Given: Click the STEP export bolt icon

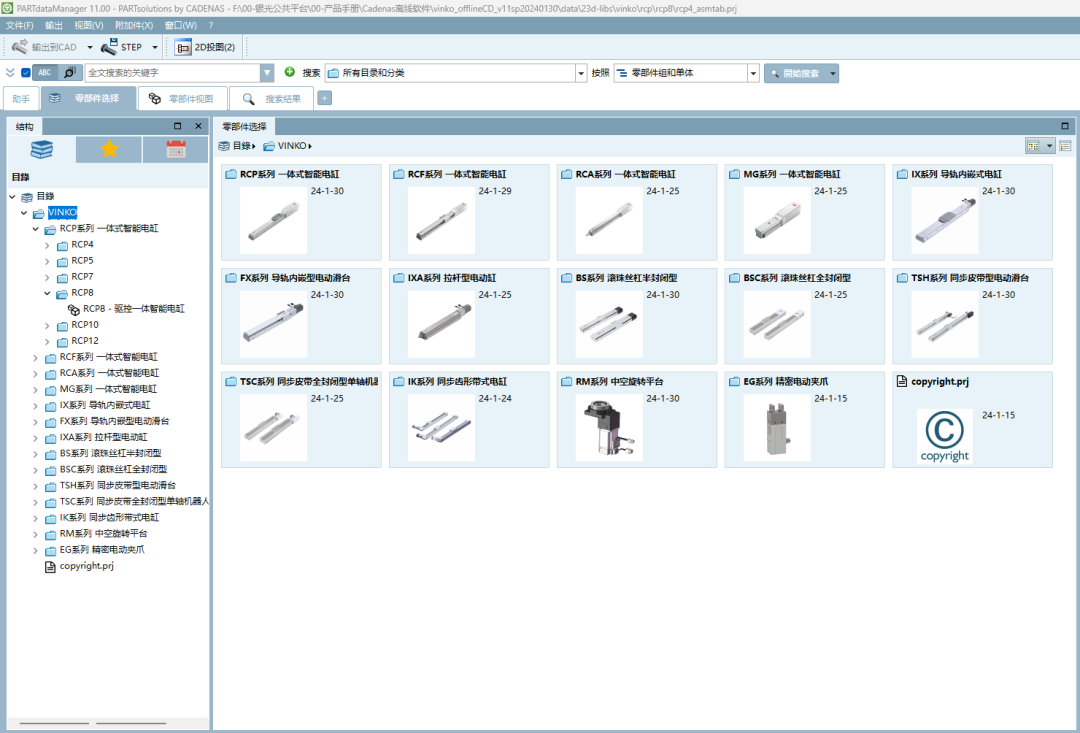Looking at the screenshot, I should (x=109, y=47).
